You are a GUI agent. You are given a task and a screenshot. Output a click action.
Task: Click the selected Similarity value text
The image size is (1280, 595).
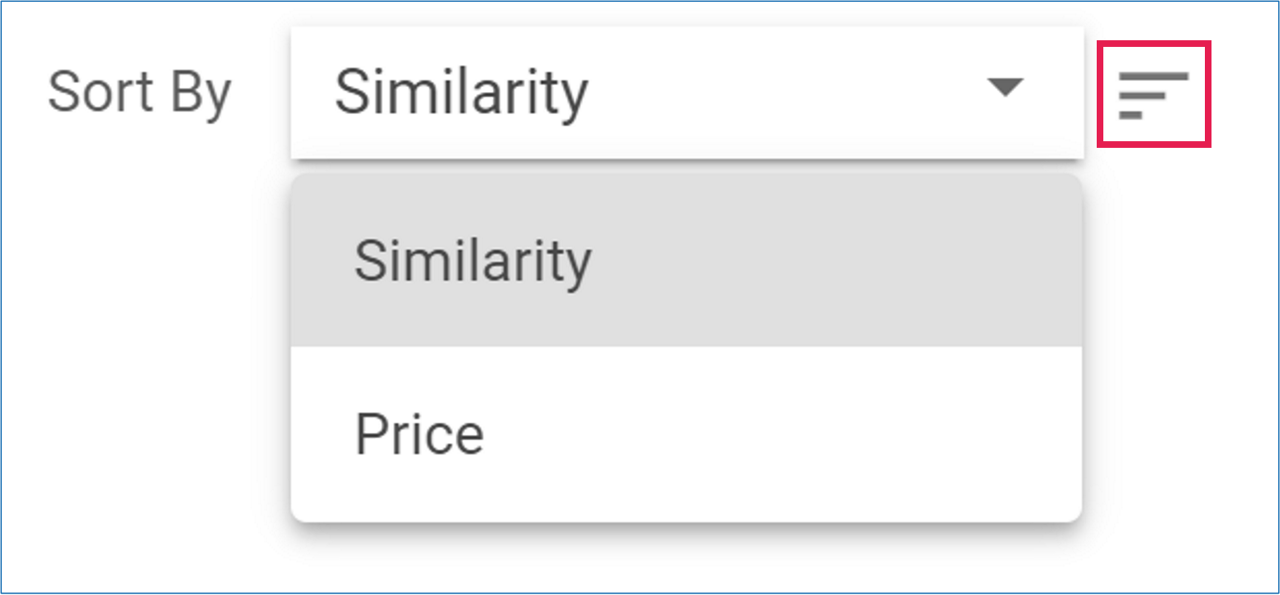pos(461,92)
